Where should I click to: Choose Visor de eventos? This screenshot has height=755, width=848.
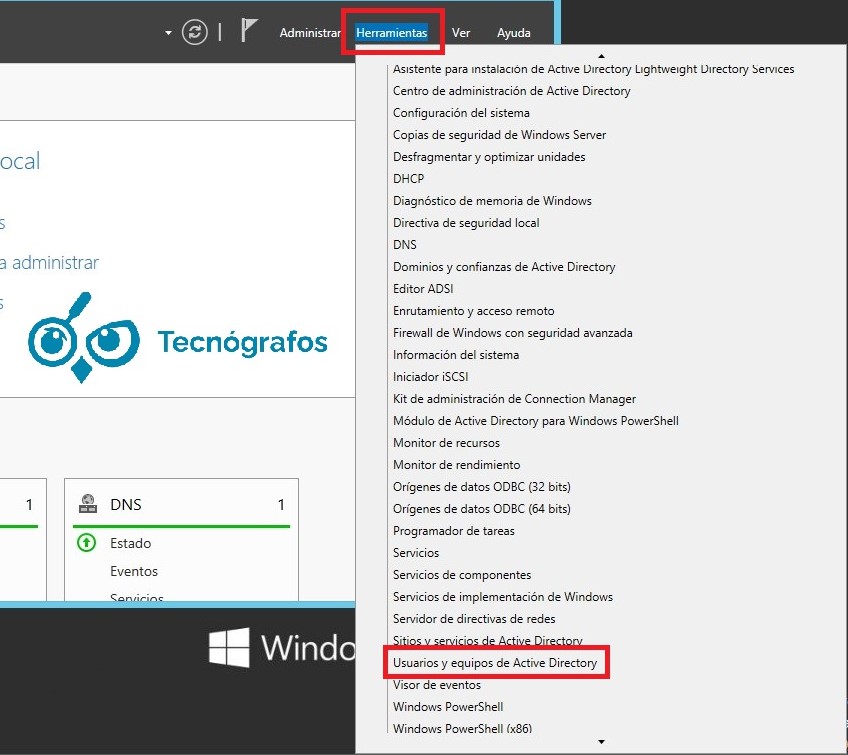pyautogui.click(x=437, y=685)
